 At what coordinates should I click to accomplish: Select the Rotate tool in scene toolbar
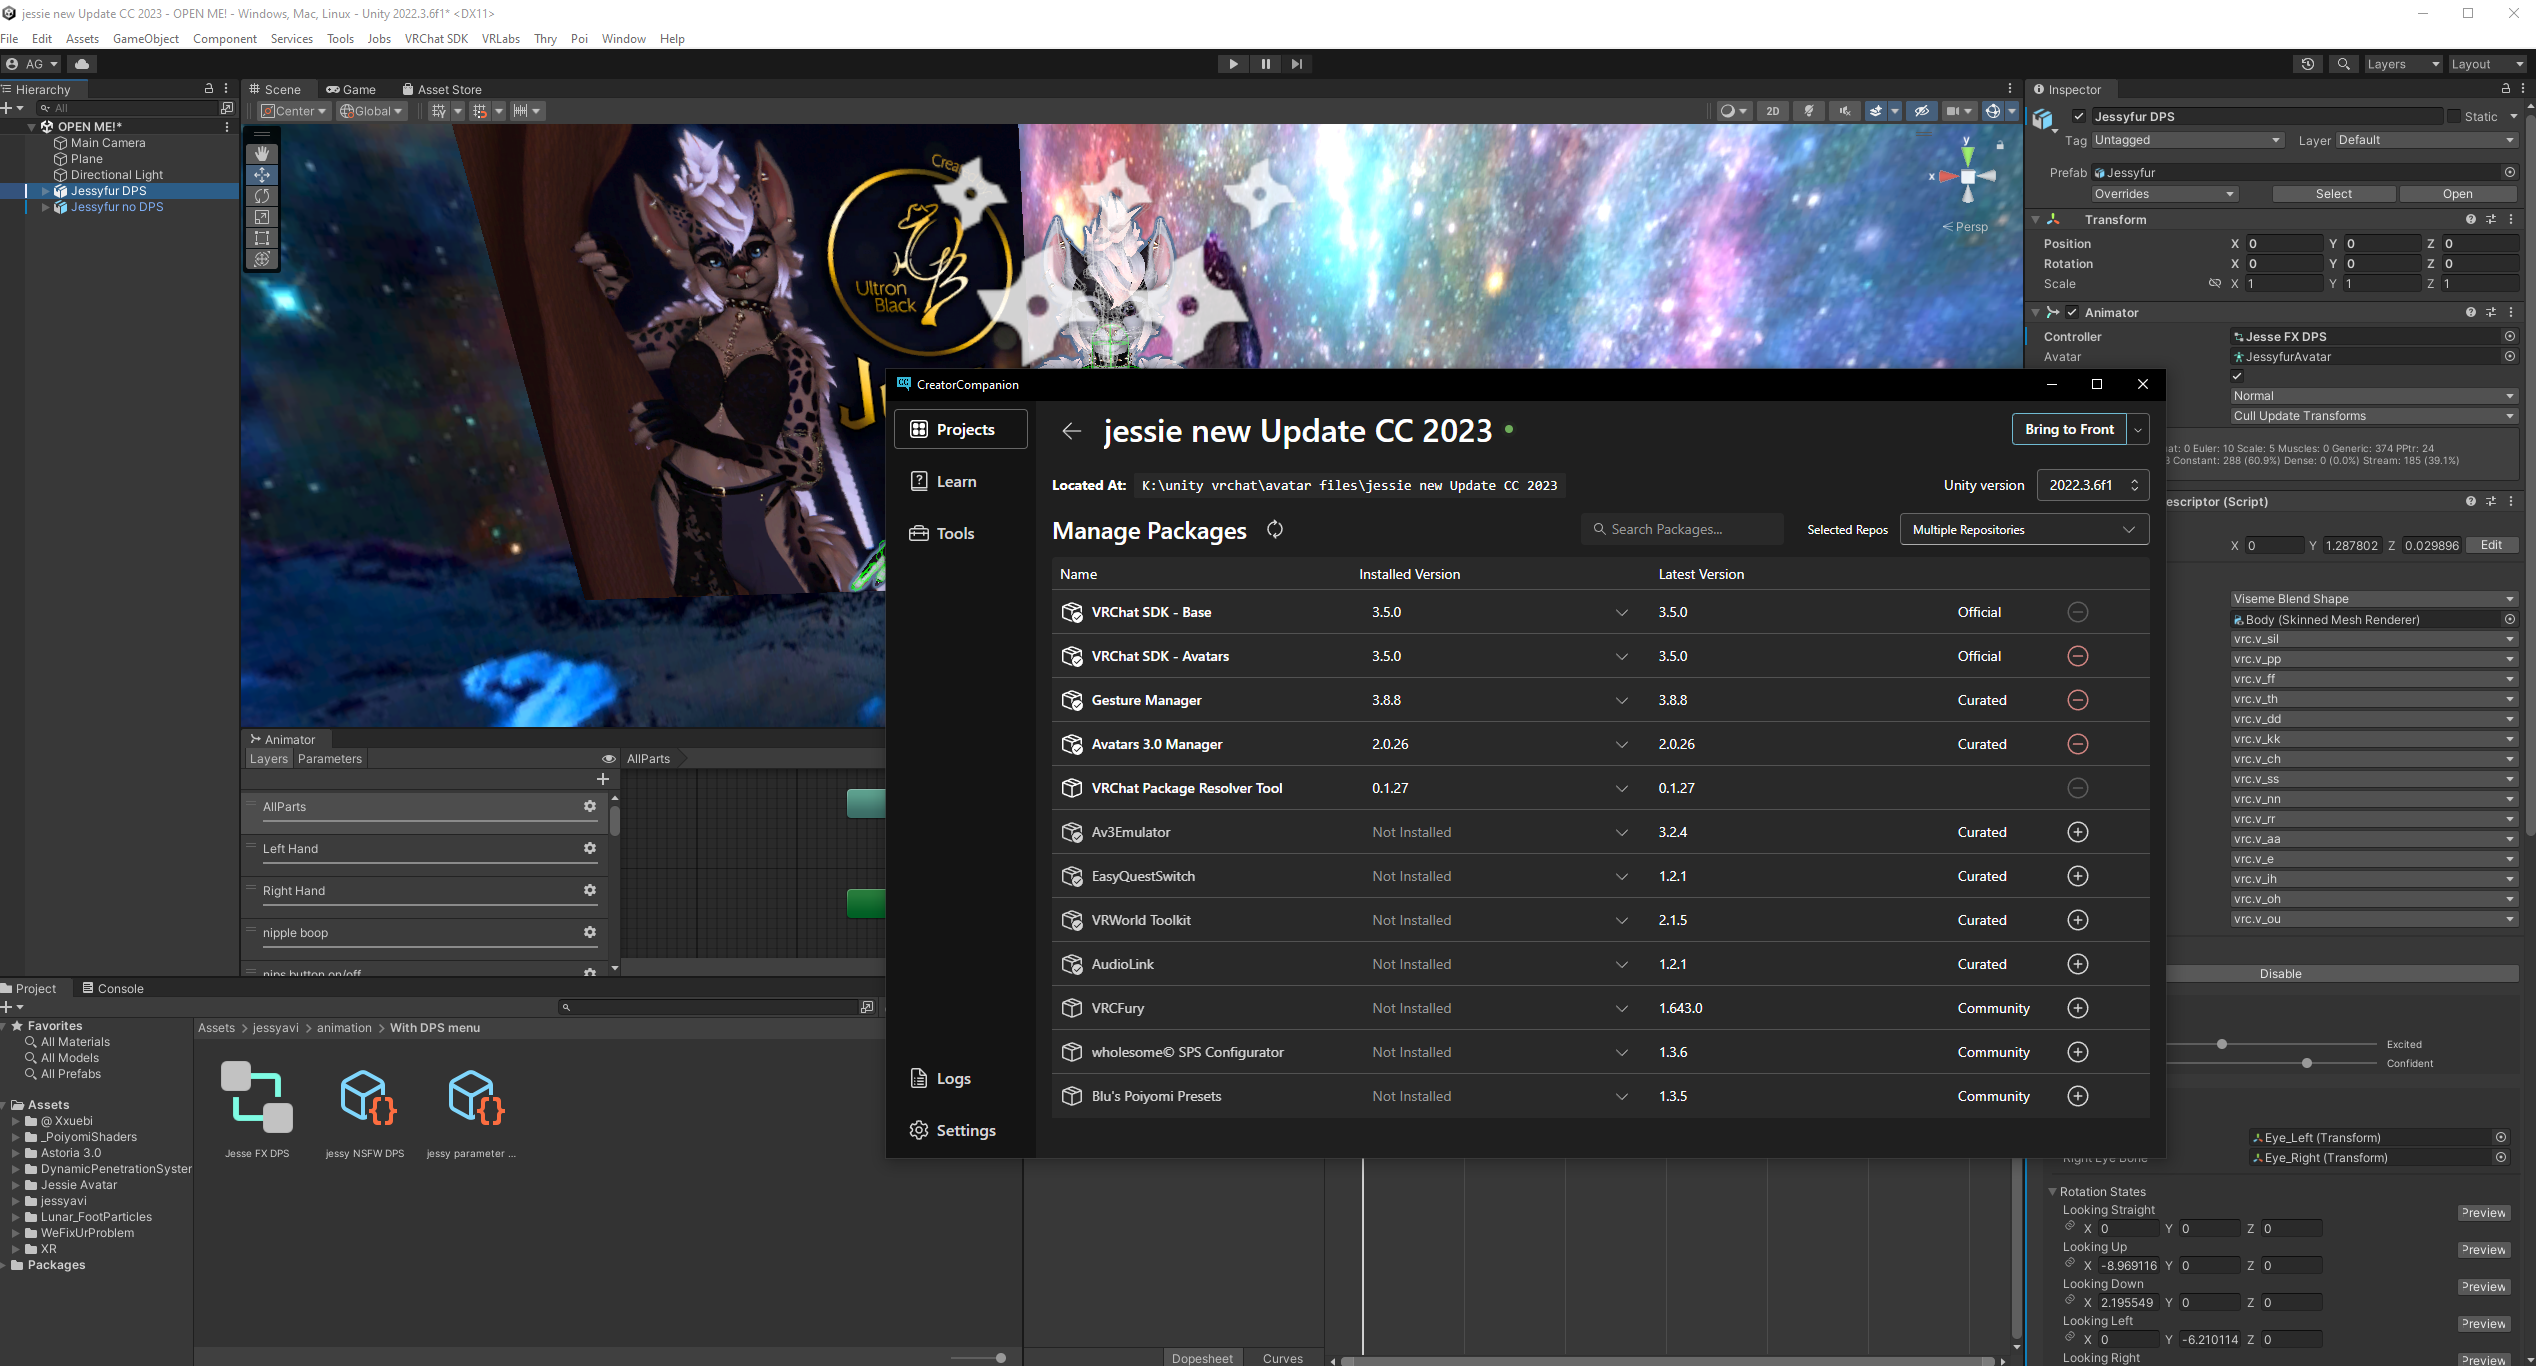262,196
